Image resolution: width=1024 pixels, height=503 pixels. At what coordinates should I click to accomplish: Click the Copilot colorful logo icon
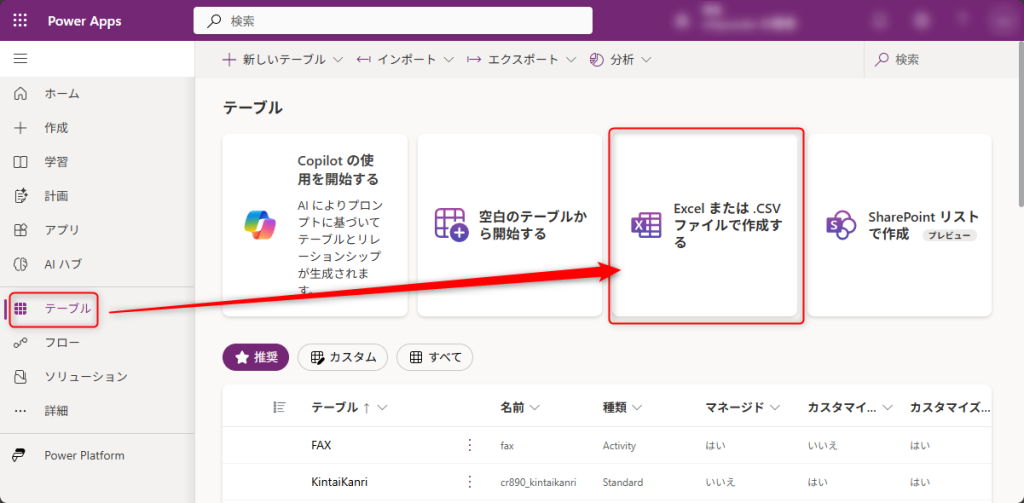tap(260, 225)
